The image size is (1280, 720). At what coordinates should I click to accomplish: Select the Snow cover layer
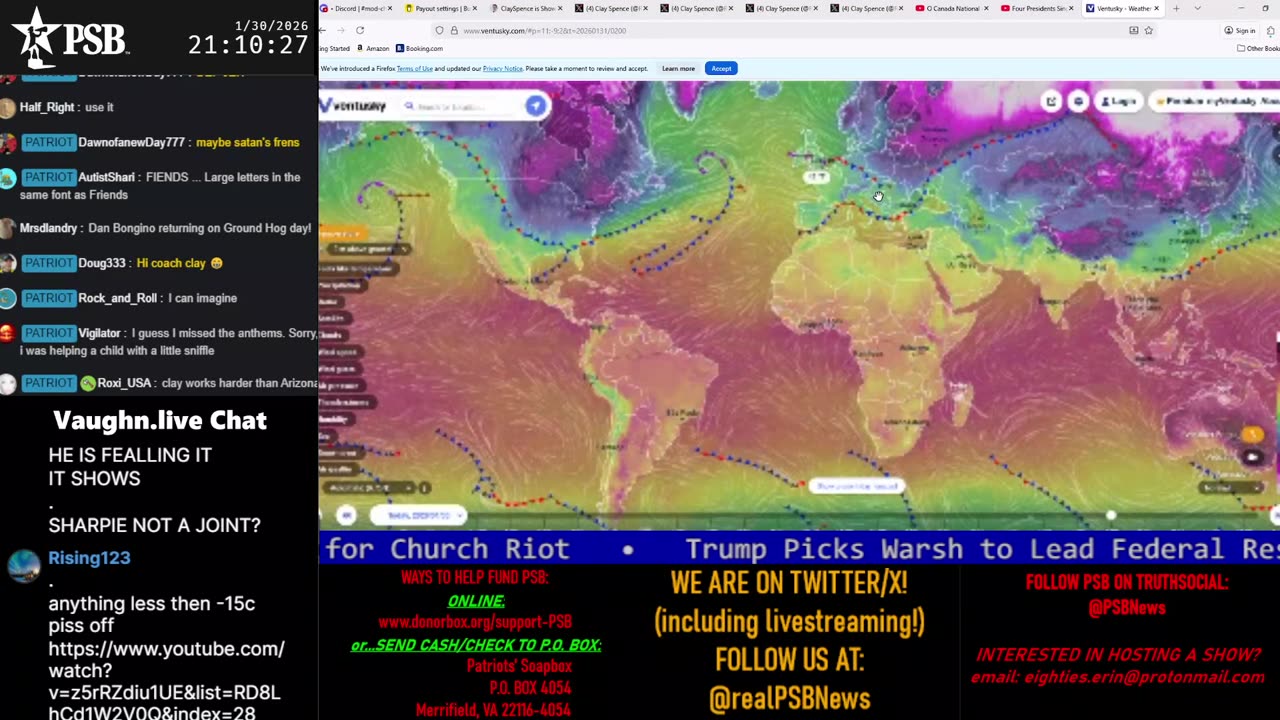pyautogui.click(x=342, y=453)
